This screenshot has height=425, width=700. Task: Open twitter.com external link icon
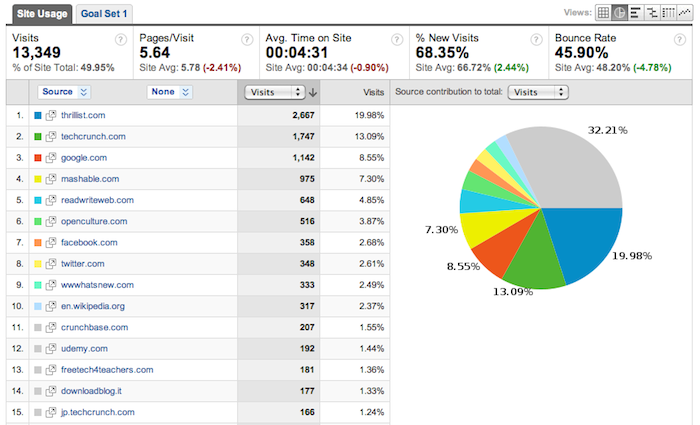click(51, 263)
